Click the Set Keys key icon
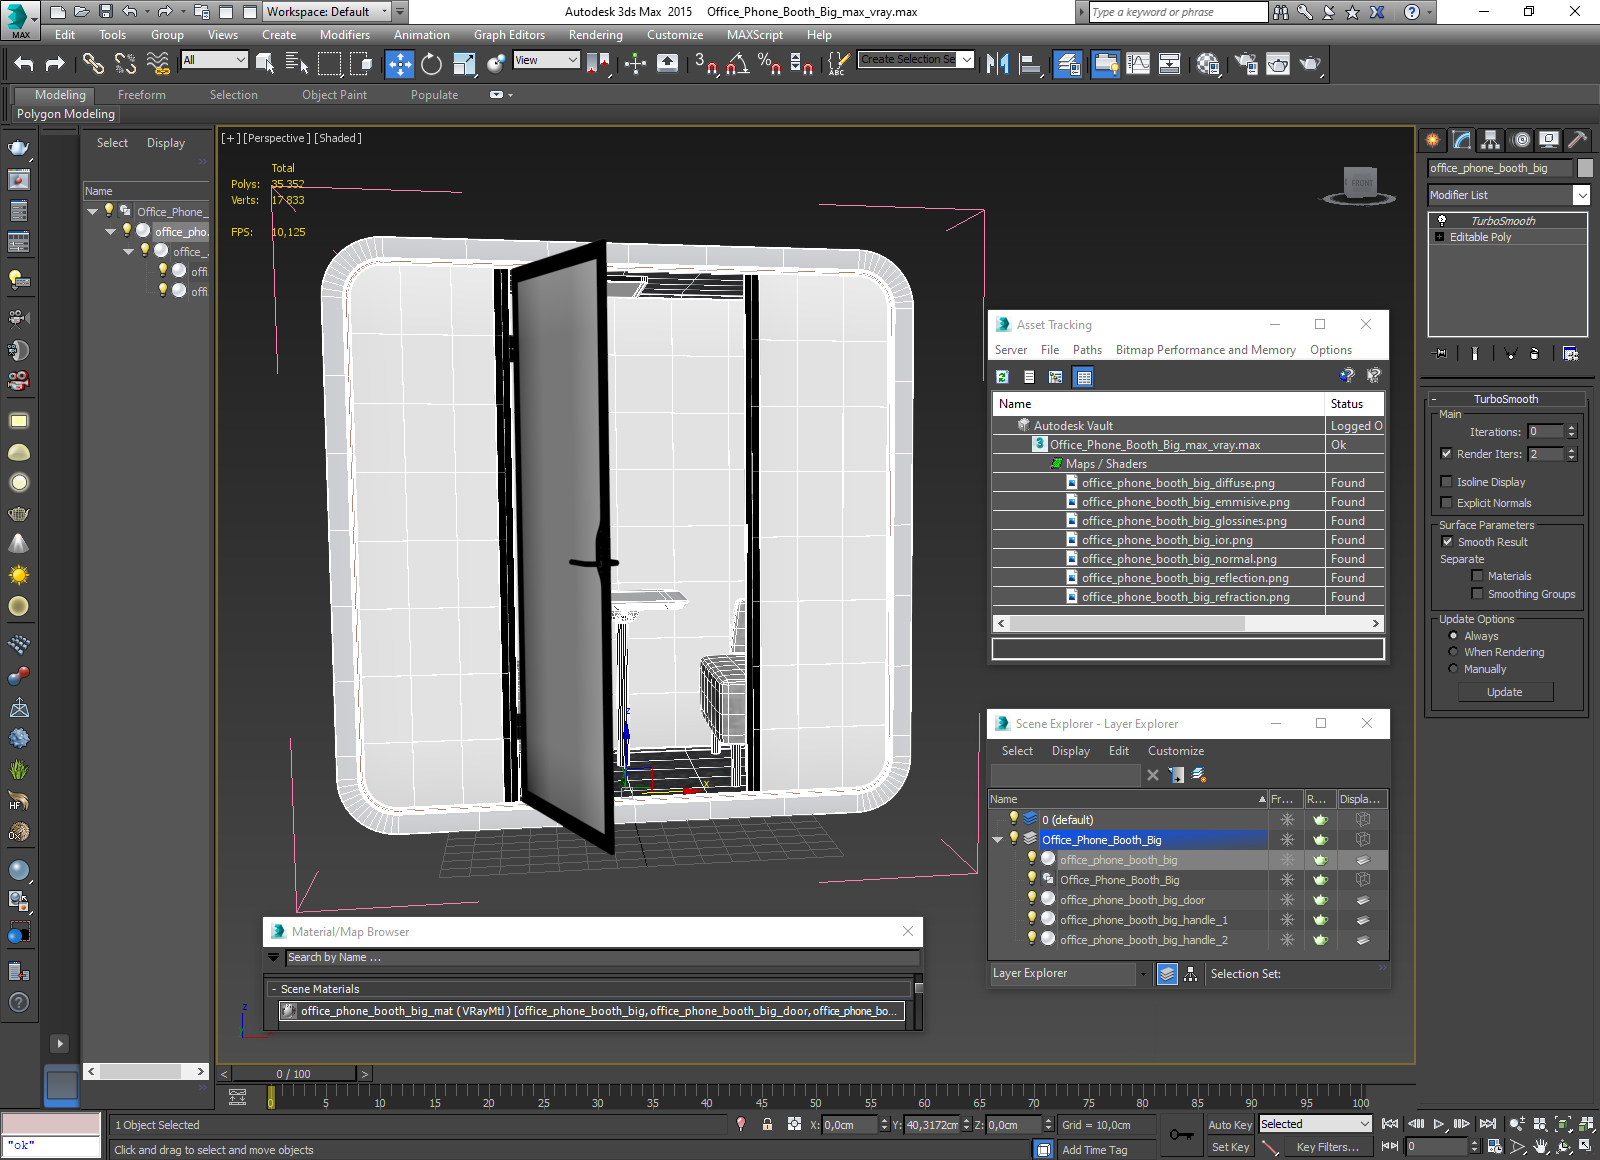1600x1160 pixels. coord(1181,1135)
